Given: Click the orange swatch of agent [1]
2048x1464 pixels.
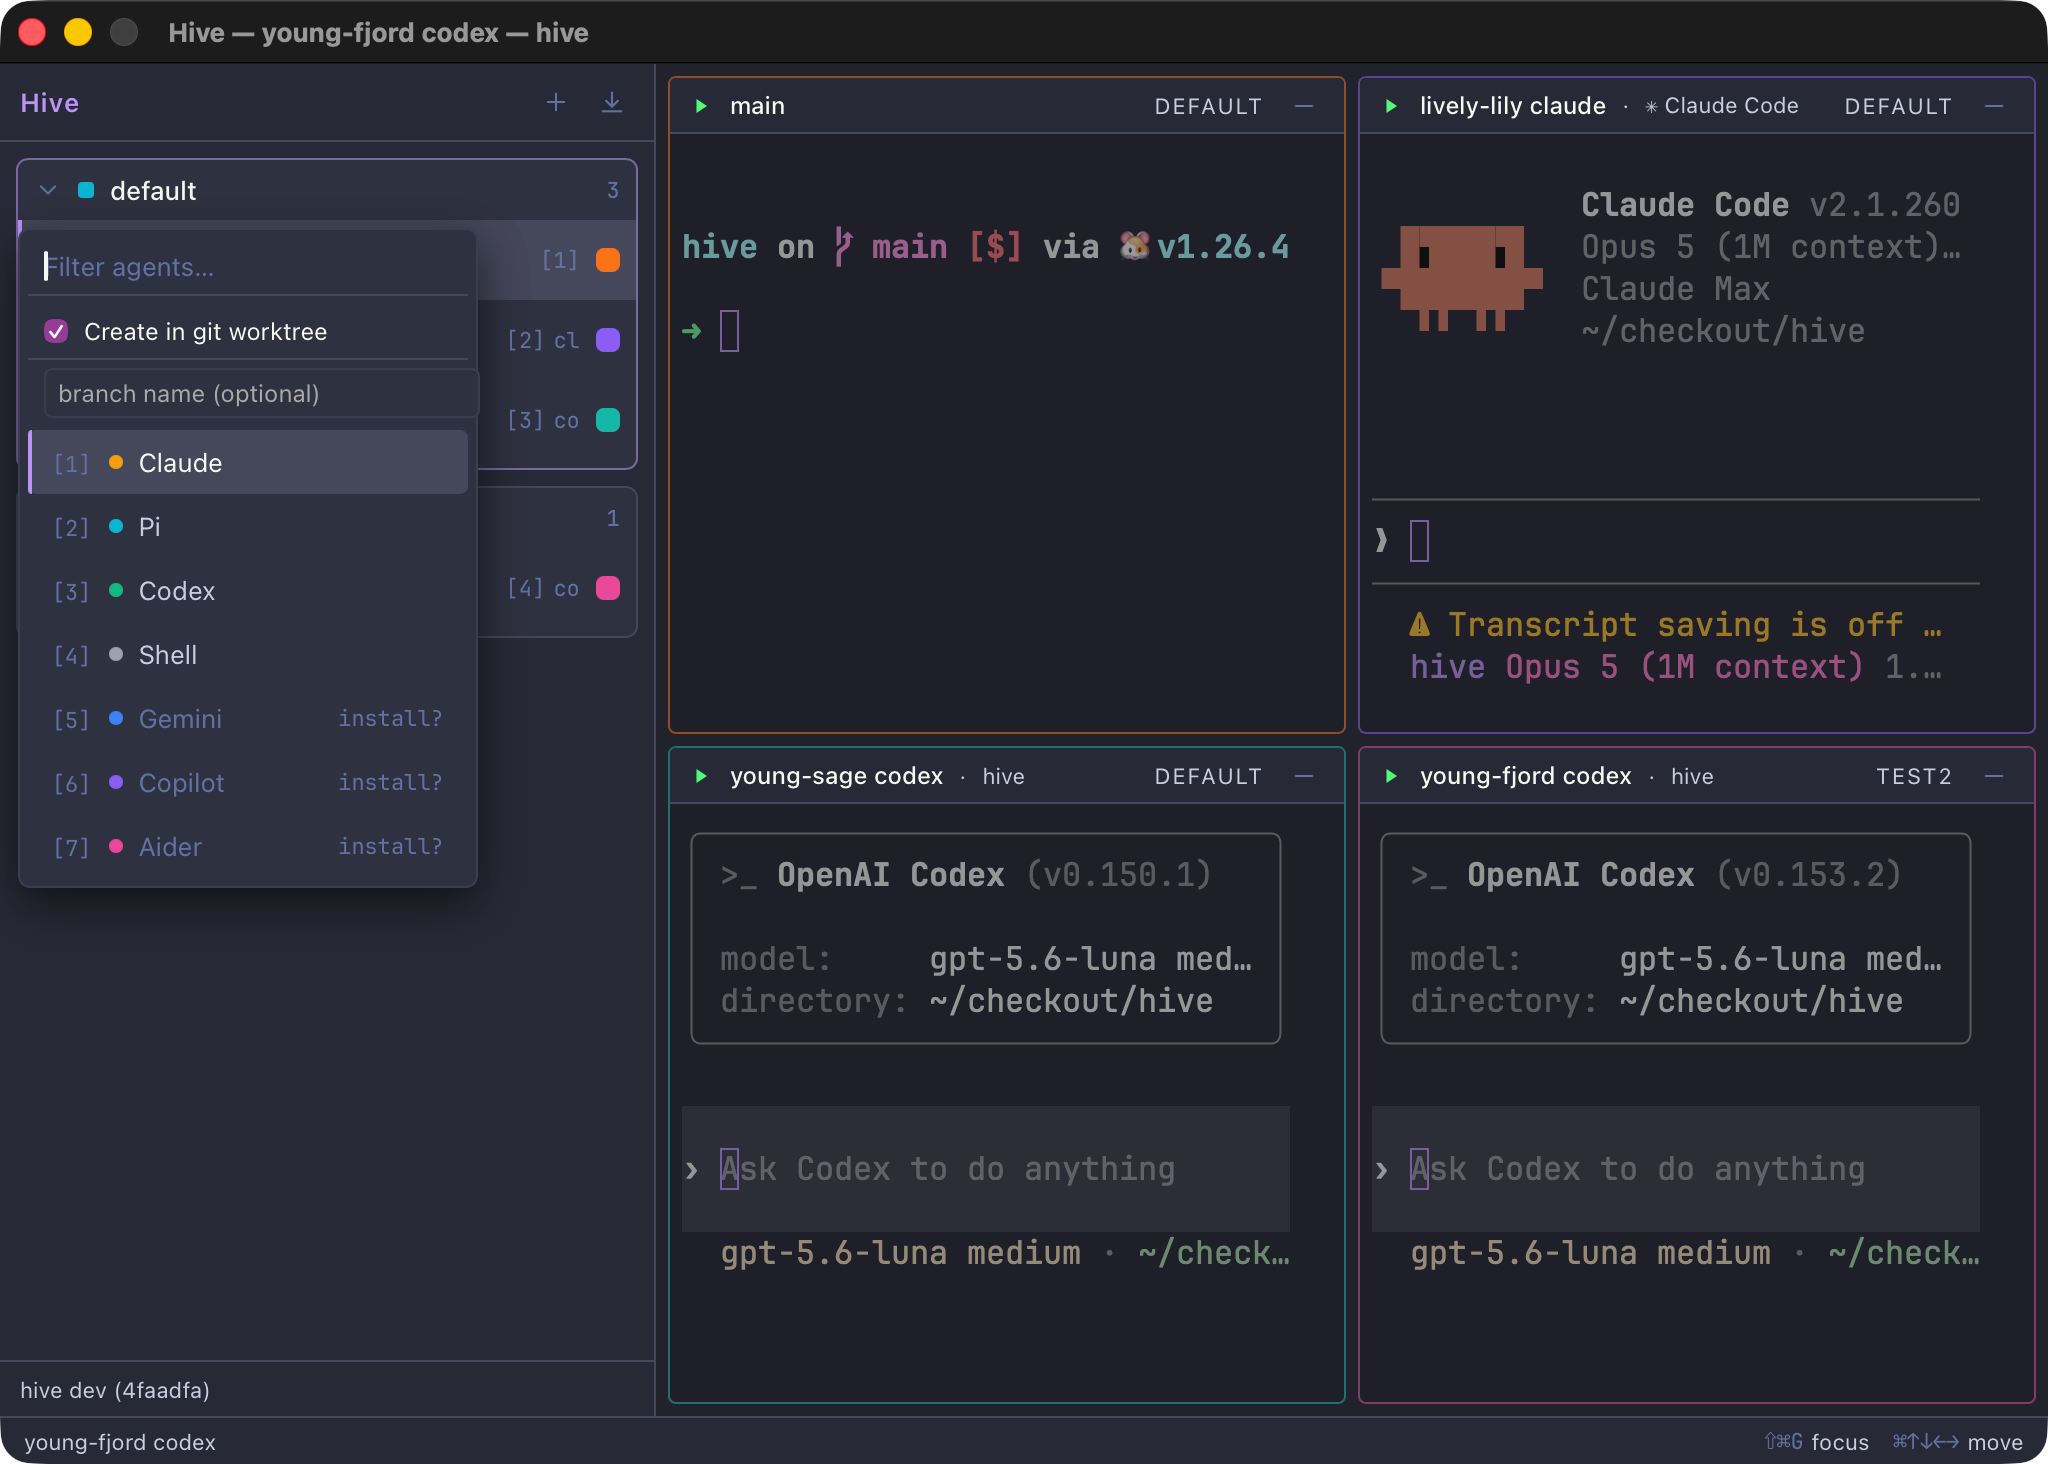Looking at the screenshot, I should tap(608, 260).
